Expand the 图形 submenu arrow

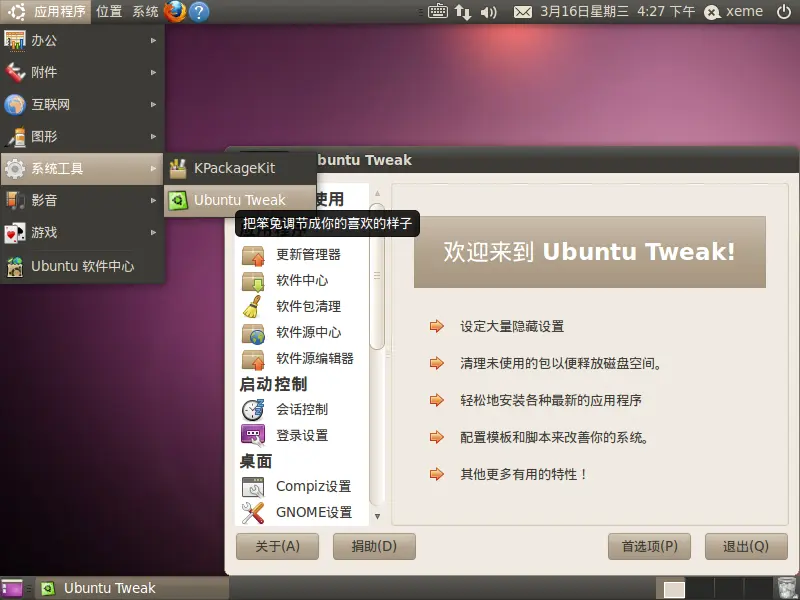tap(154, 137)
